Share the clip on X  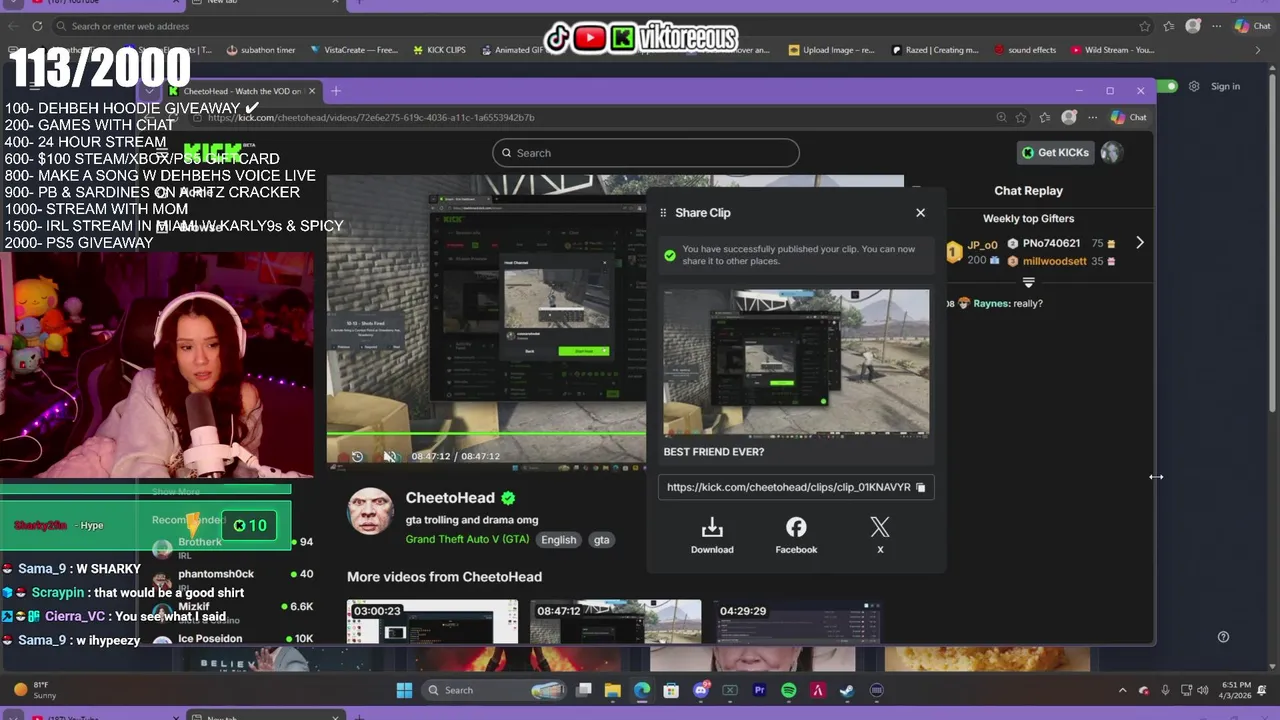click(x=880, y=535)
